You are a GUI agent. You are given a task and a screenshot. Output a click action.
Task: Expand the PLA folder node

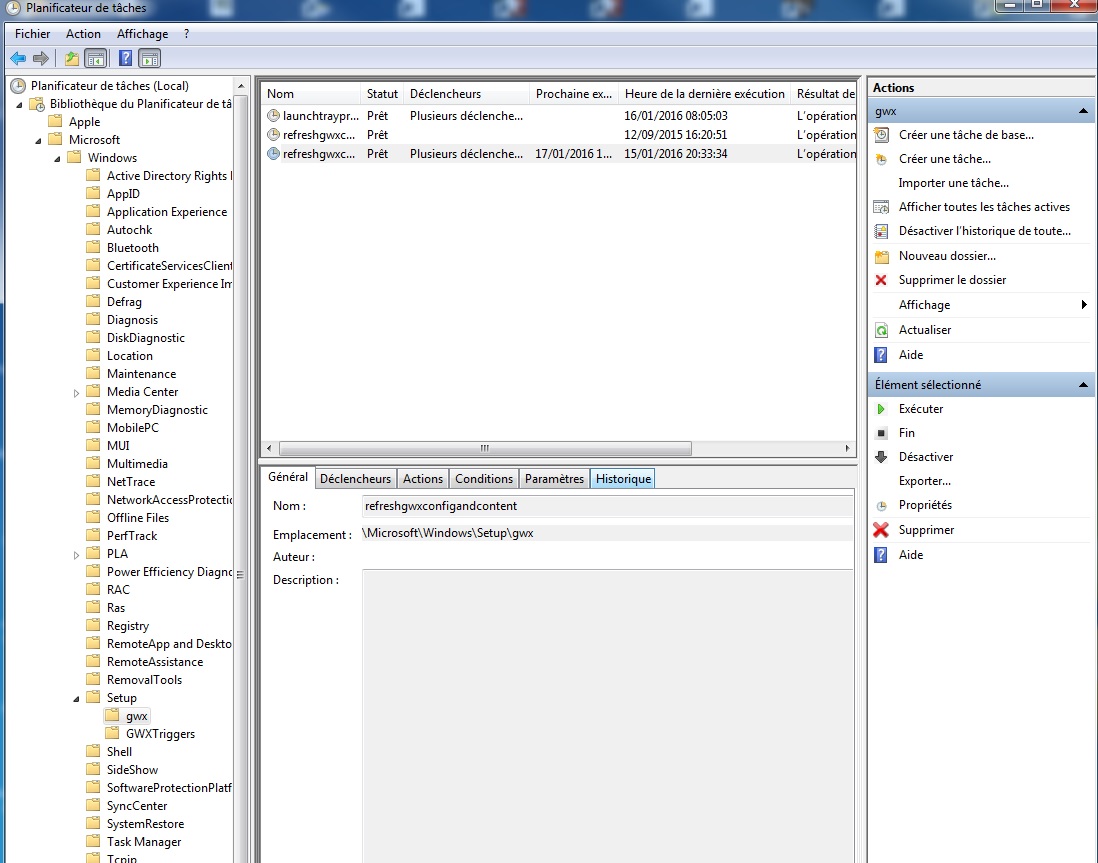pos(77,555)
